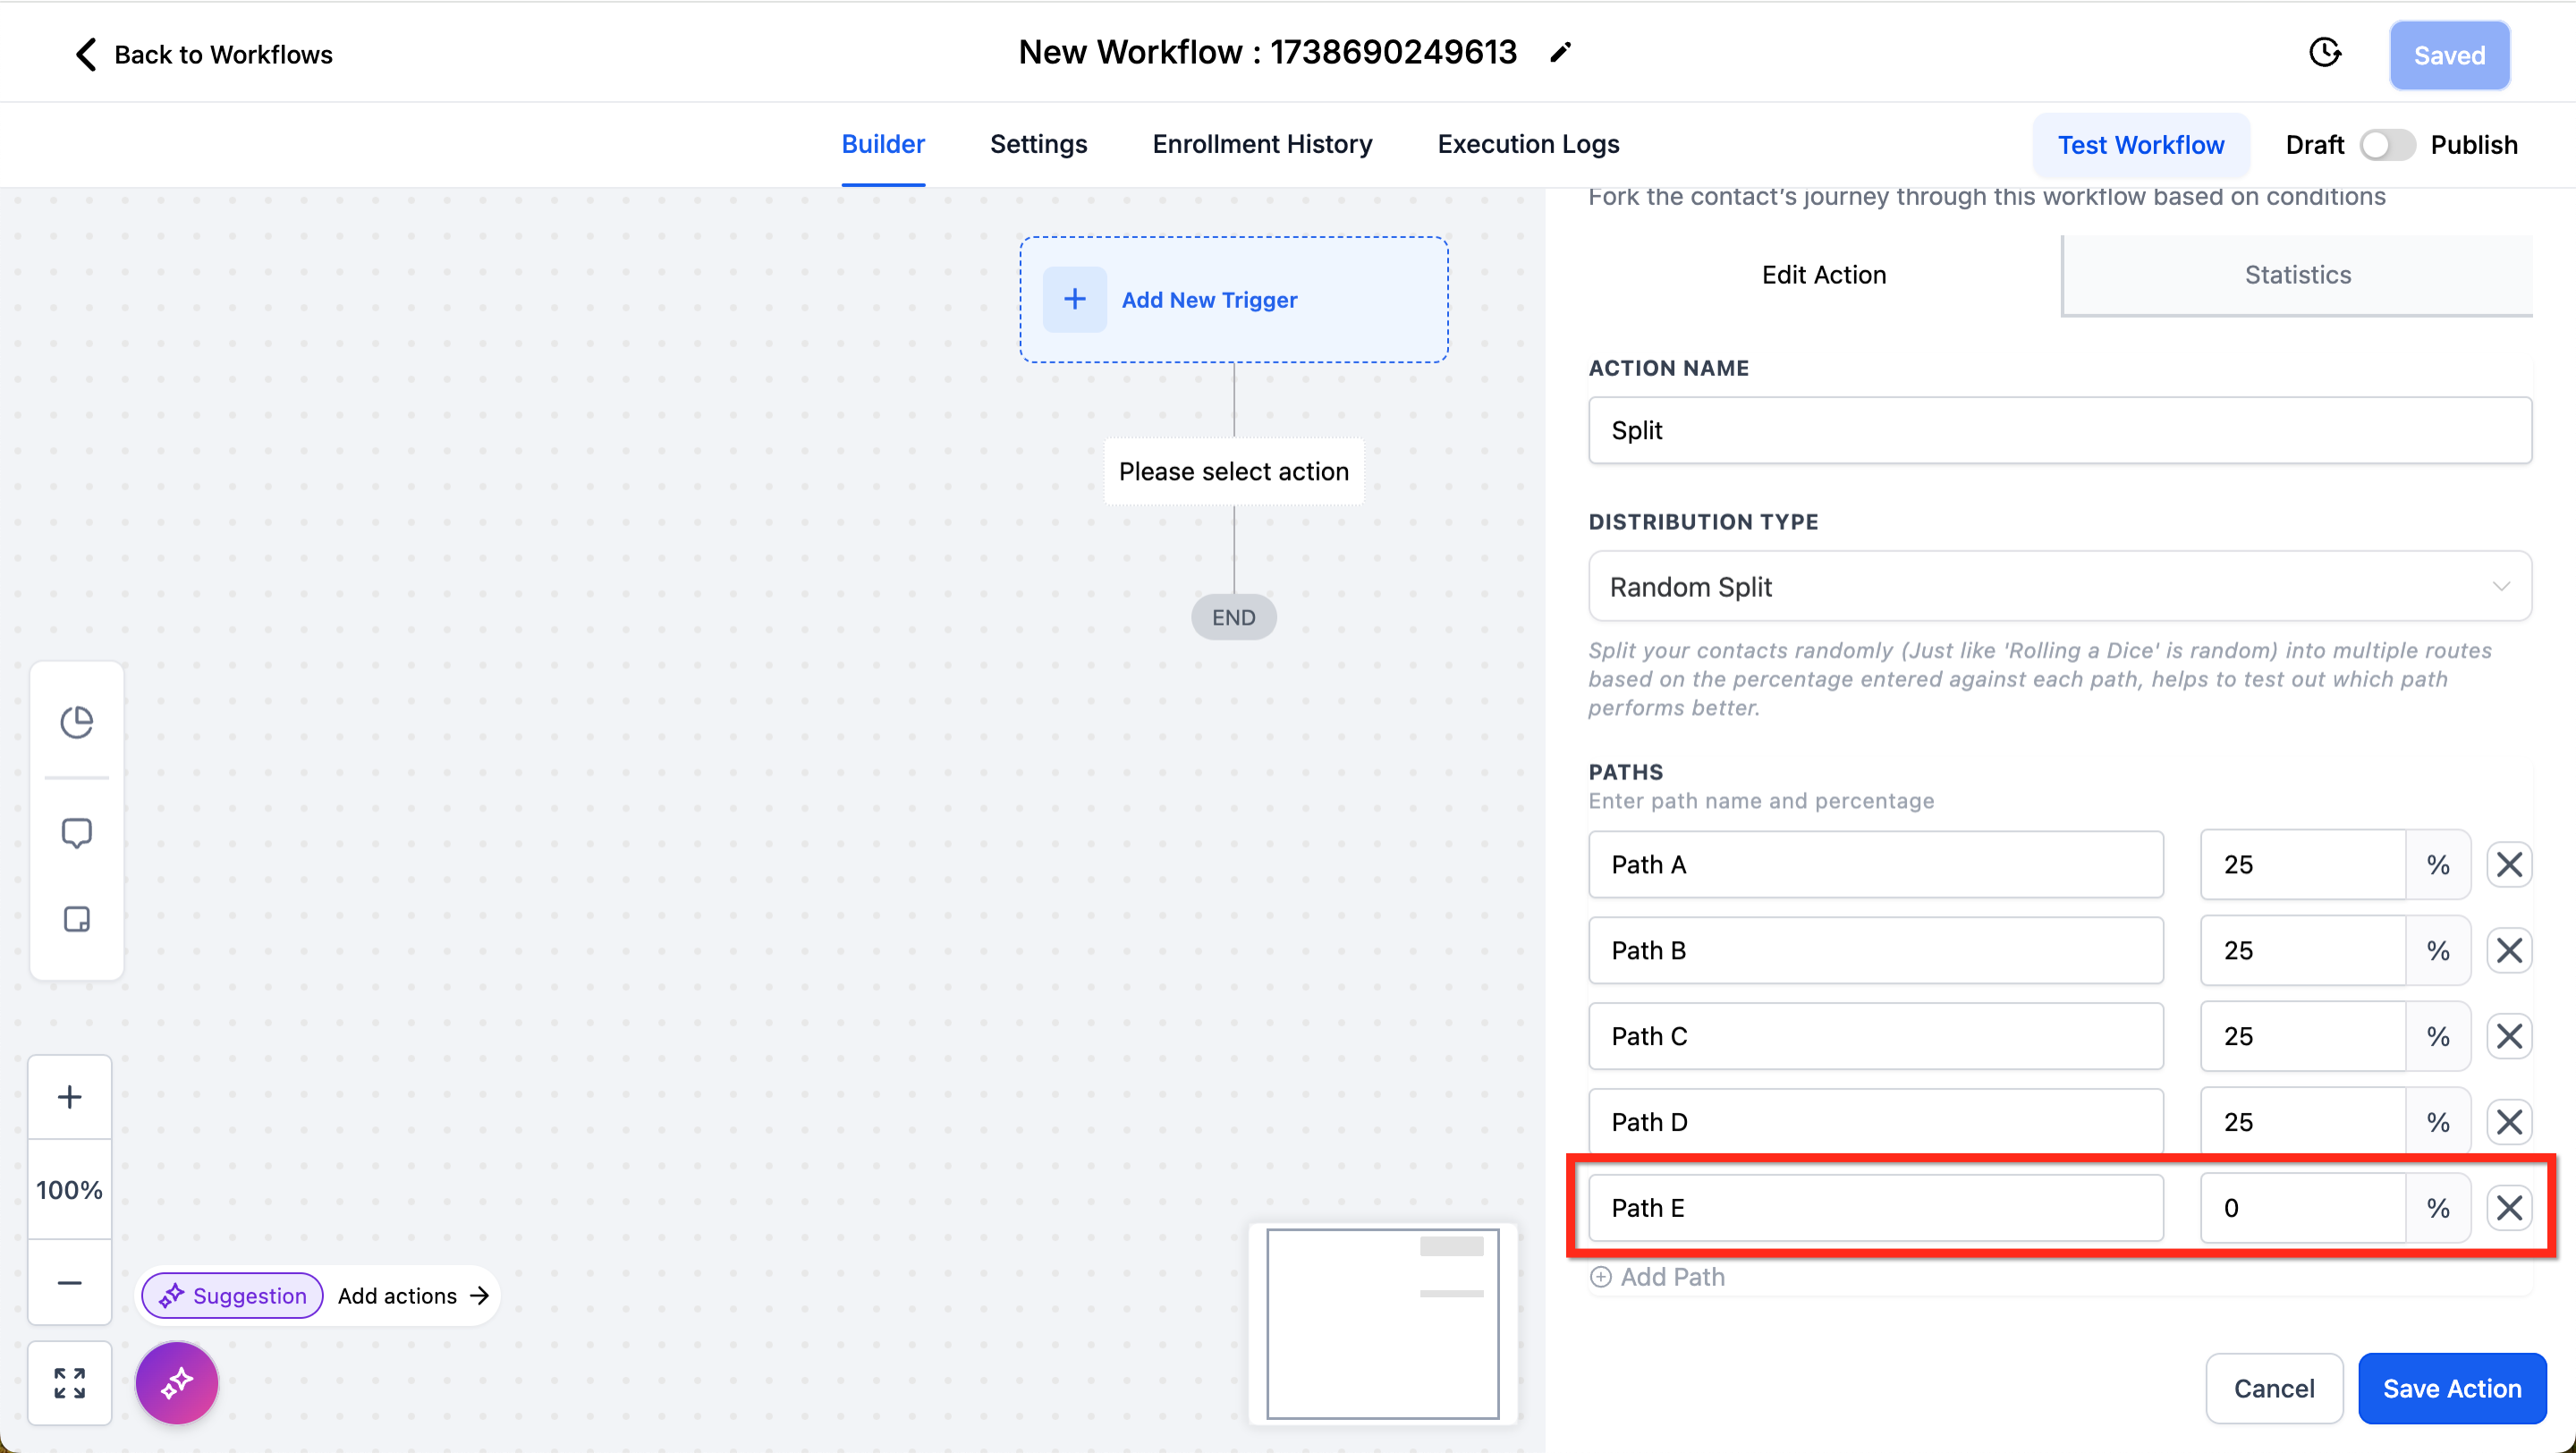Zoom out with the minus icon
This screenshot has width=2576, height=1453.
[x=69, y=1282]
